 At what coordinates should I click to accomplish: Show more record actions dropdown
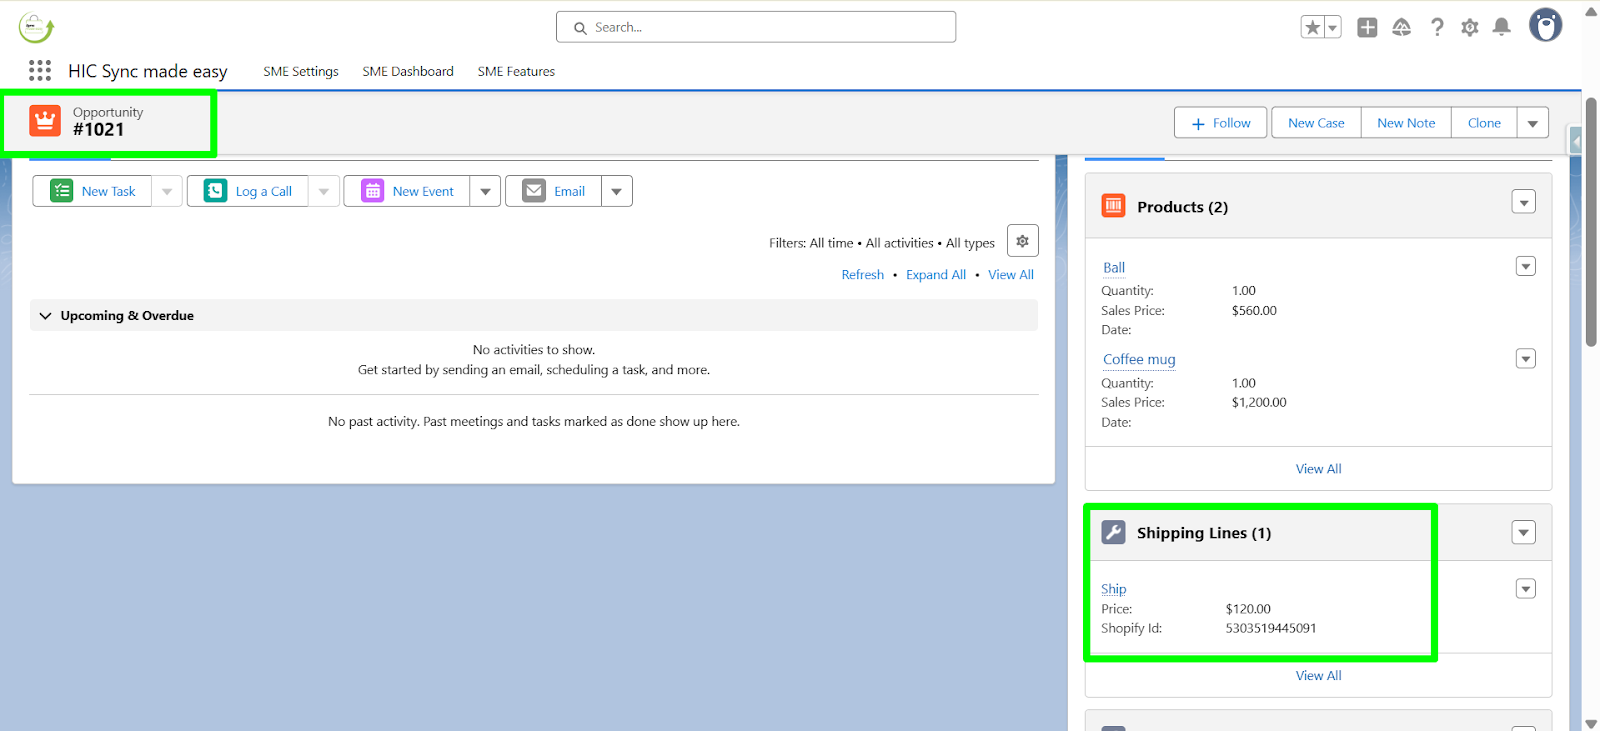click(x=1533, y=123)
